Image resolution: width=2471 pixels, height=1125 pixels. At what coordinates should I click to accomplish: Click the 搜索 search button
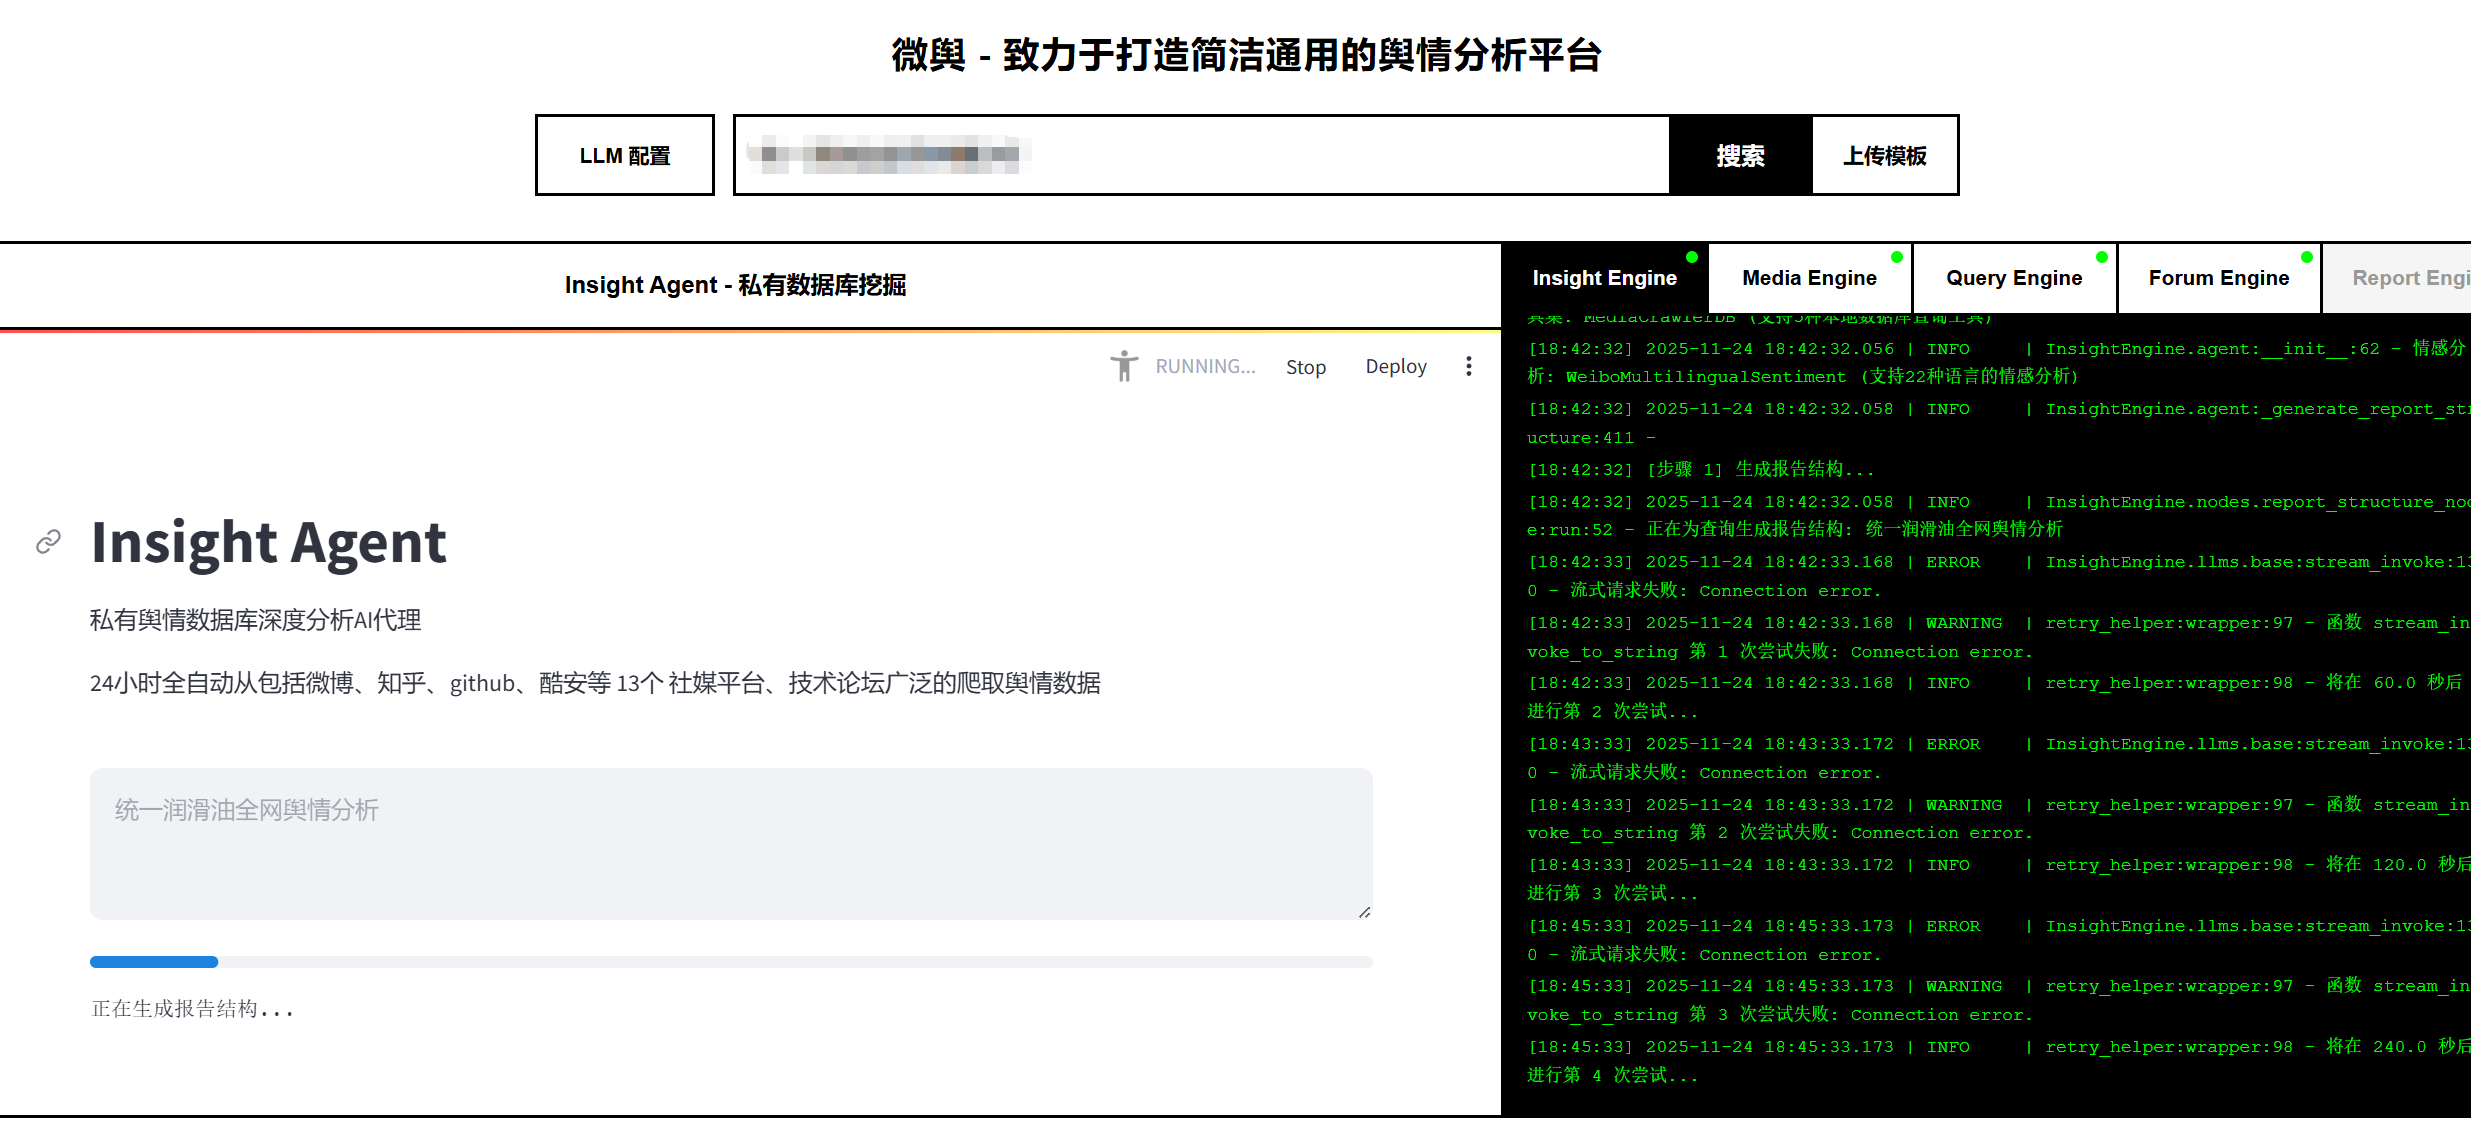1740,155
